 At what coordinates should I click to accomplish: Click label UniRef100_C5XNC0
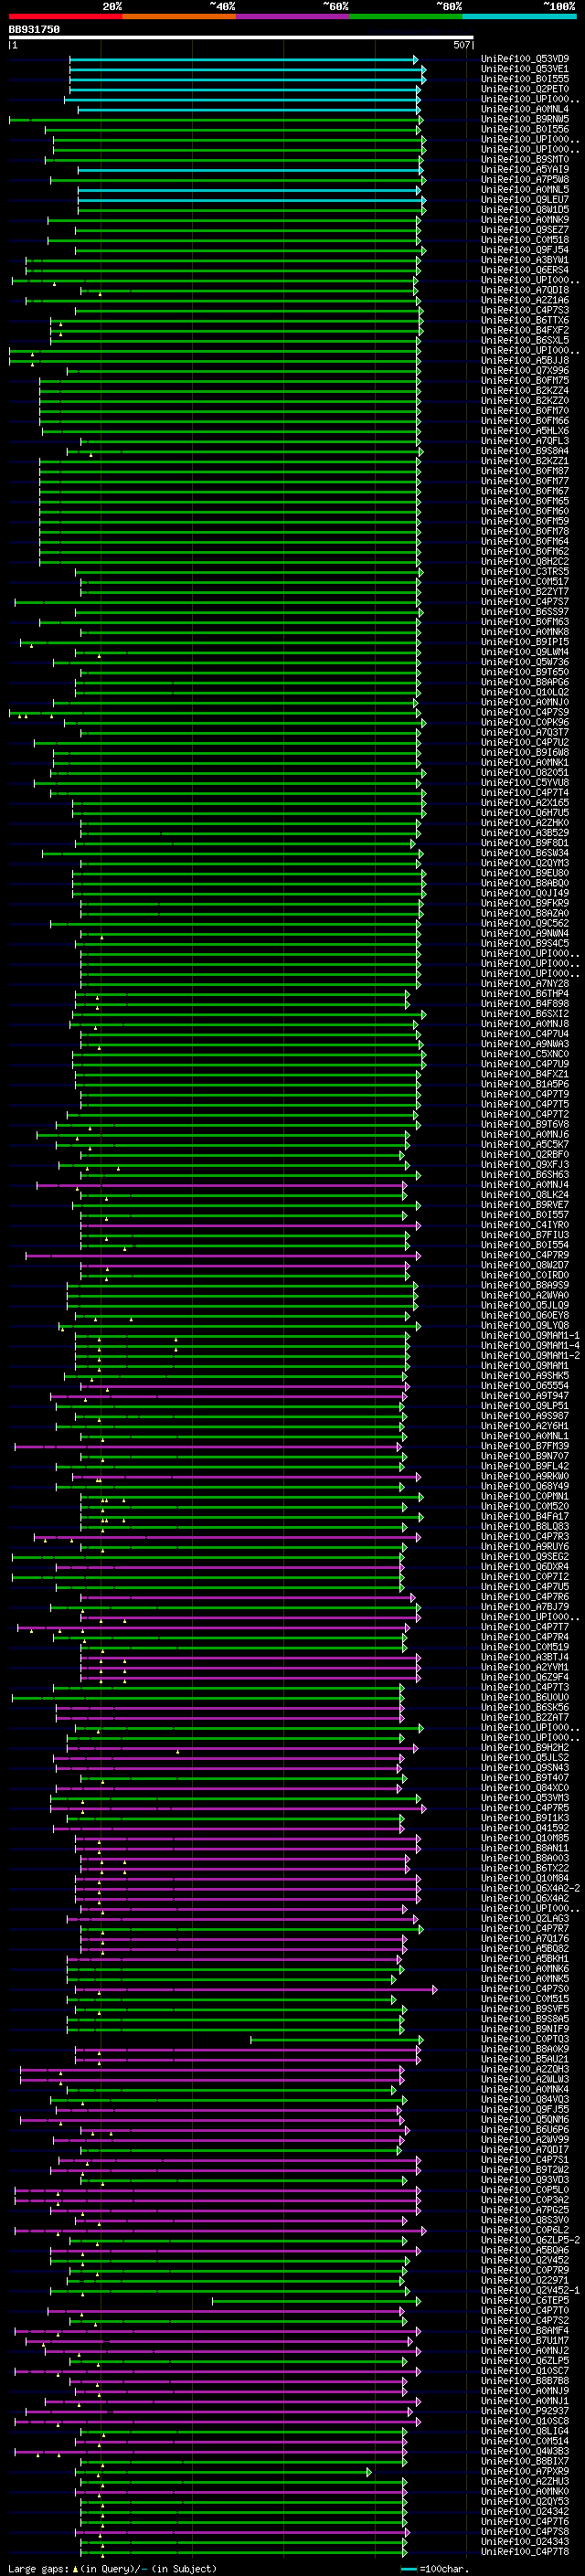[525, 1054]
